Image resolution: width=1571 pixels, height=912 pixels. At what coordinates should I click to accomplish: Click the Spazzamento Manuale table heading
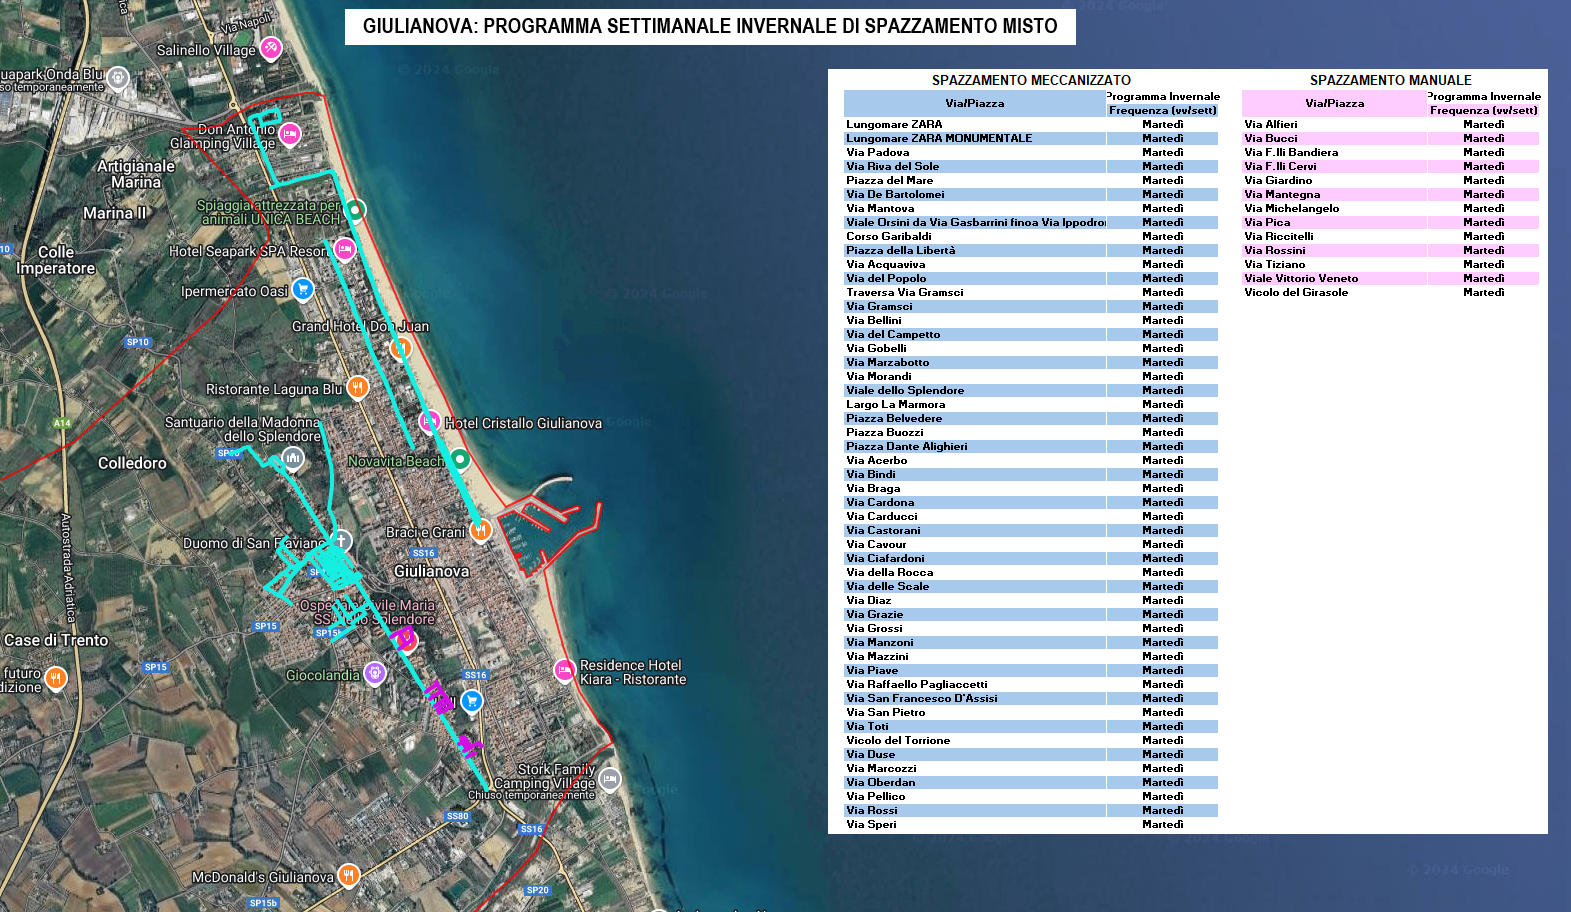pyautogui.click(x=1390, y=80)
